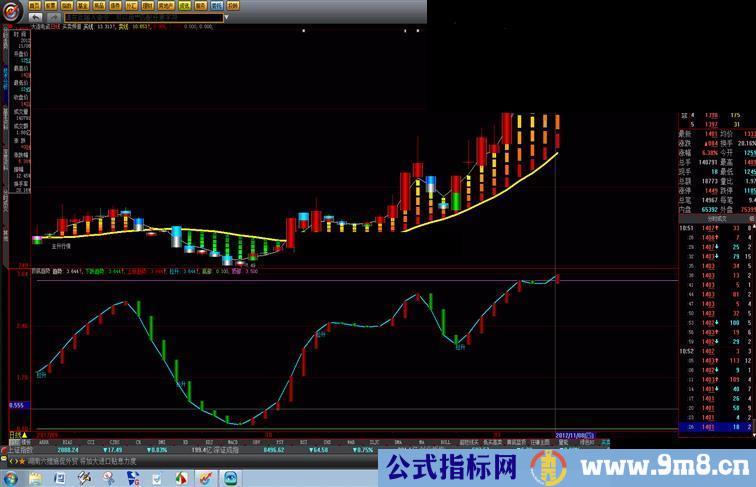Open the Windows Start menu

[x=12, y=478]
